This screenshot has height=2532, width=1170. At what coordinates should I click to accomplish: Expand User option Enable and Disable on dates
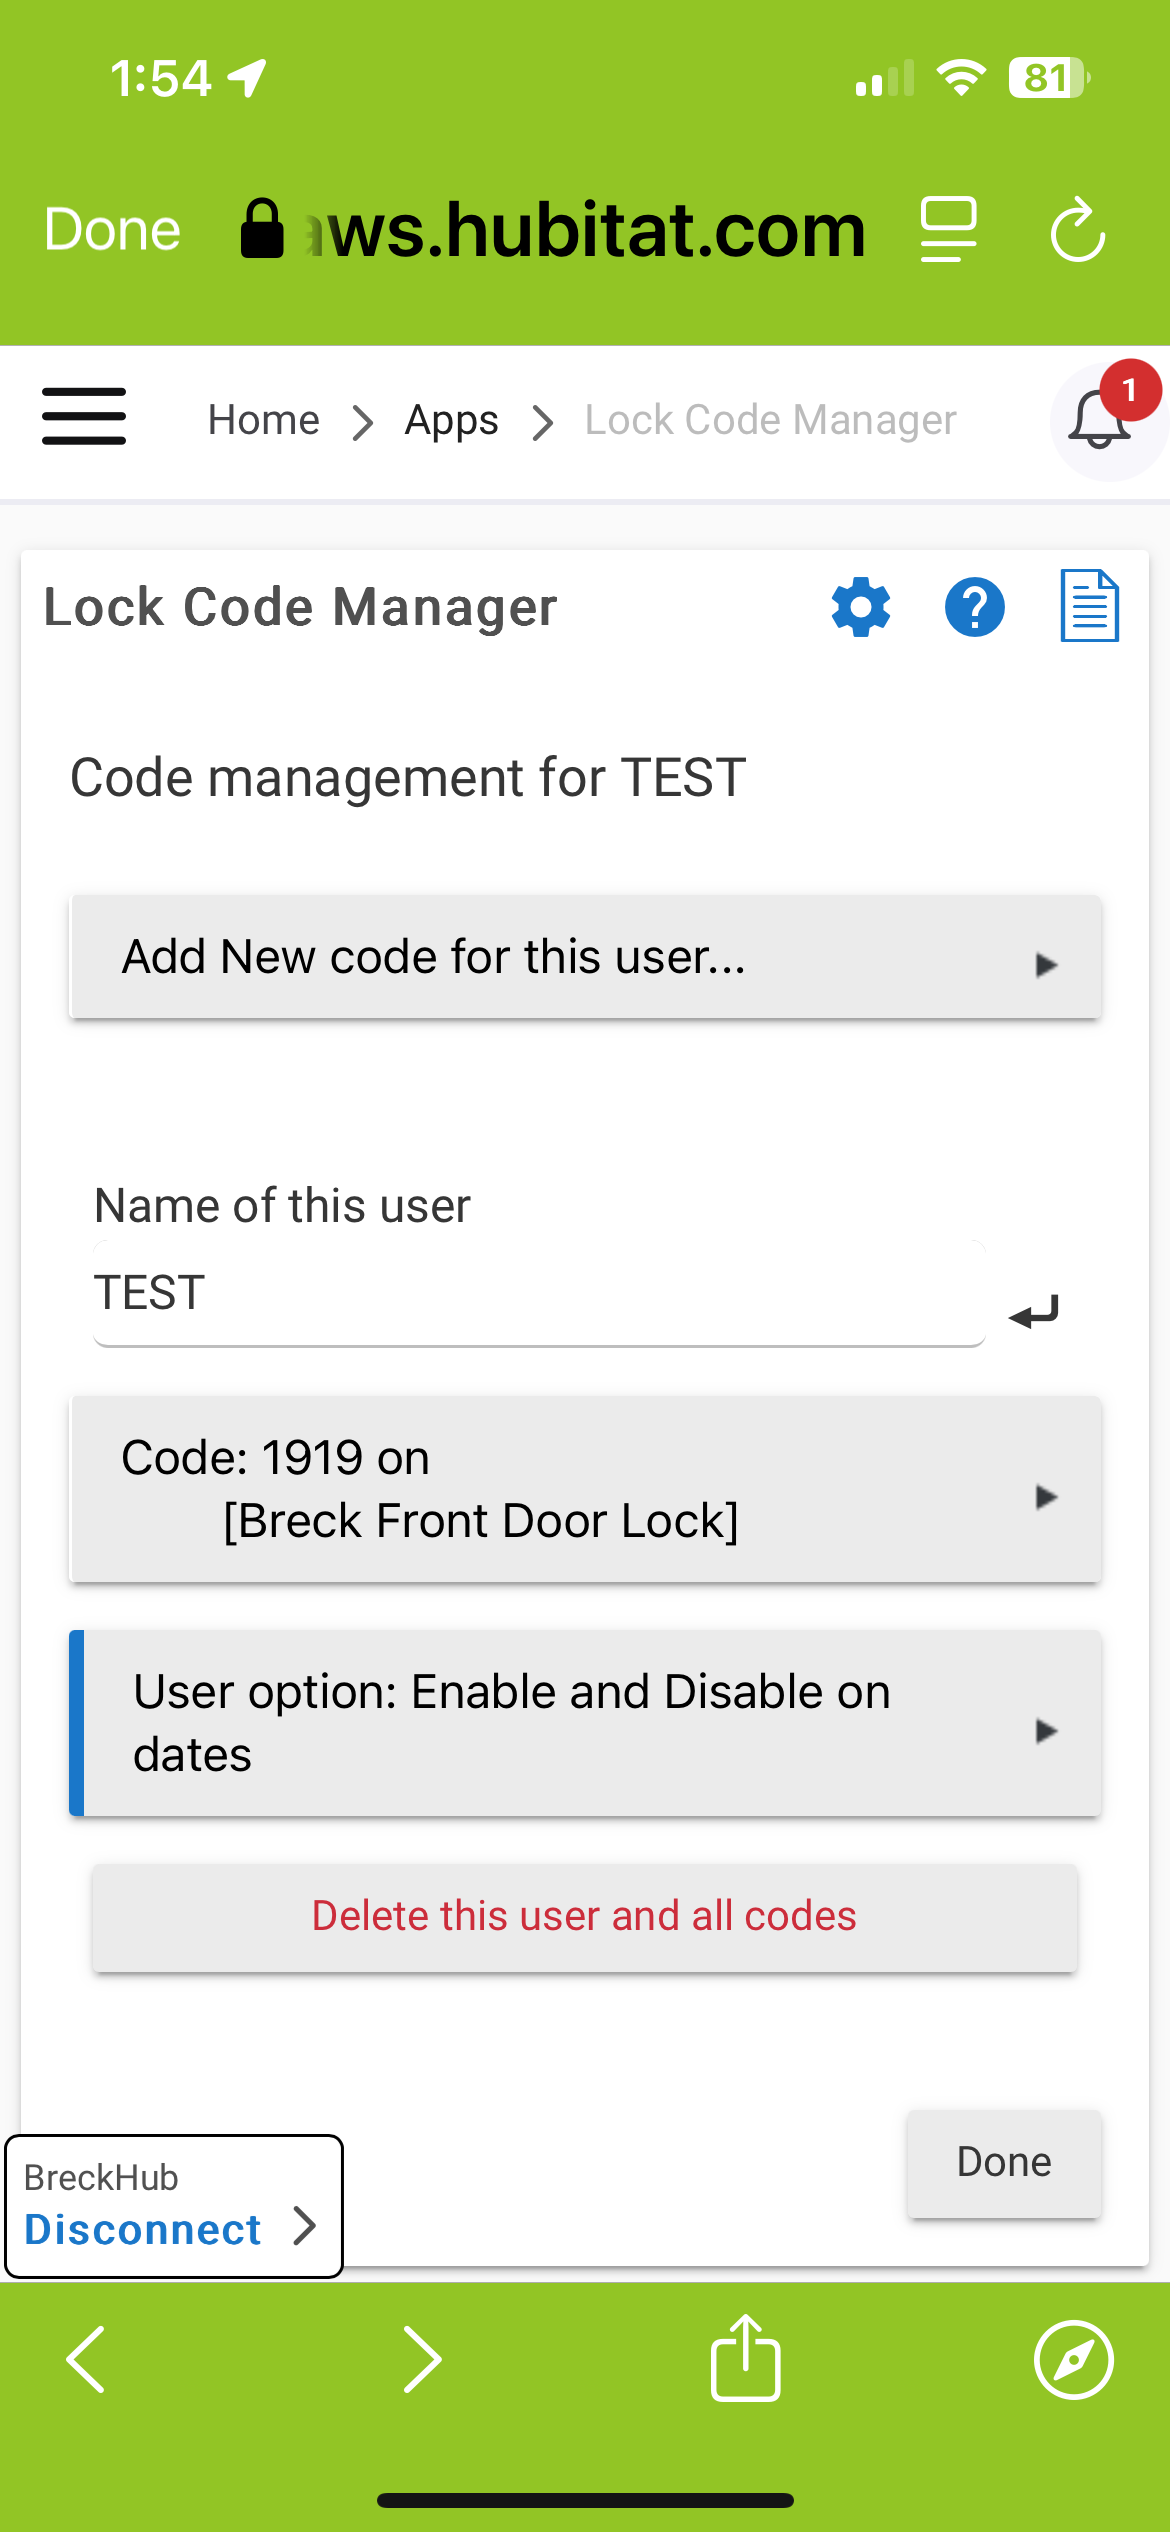(585, 1723)
